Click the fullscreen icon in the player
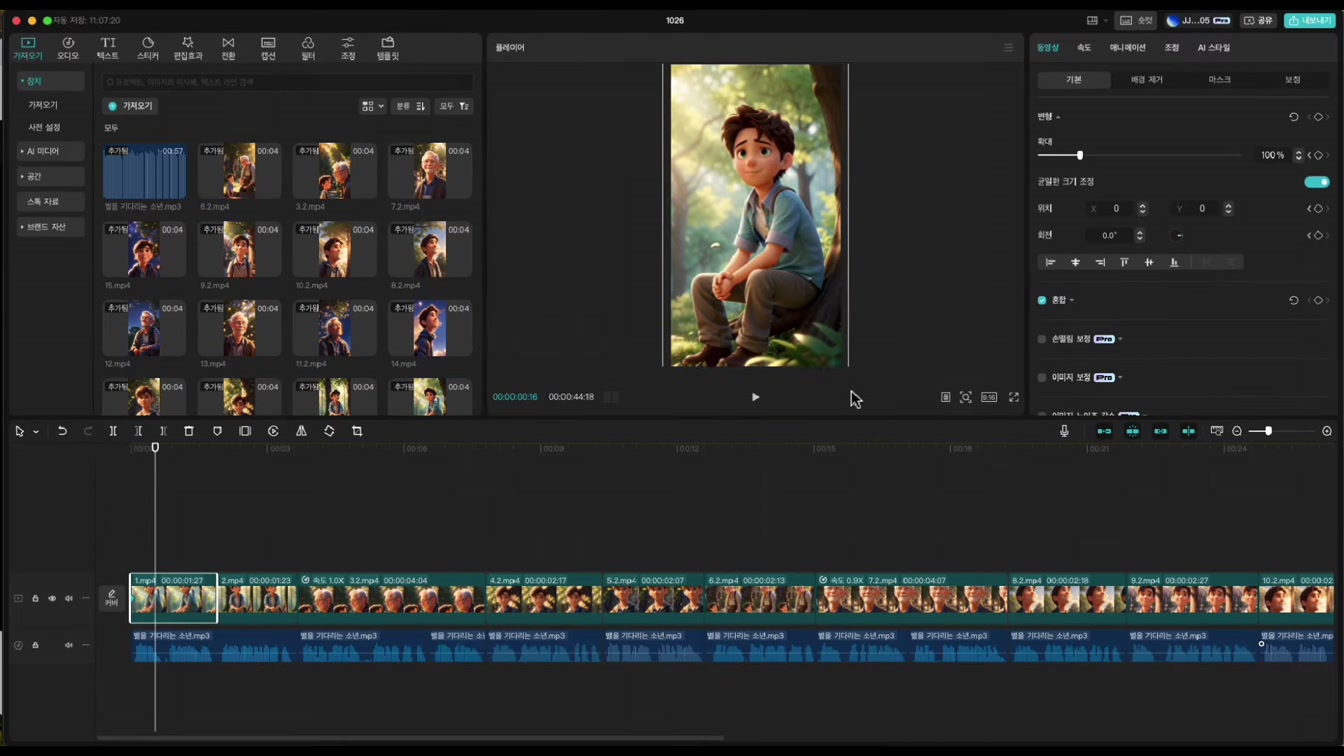 [1013, 397]
